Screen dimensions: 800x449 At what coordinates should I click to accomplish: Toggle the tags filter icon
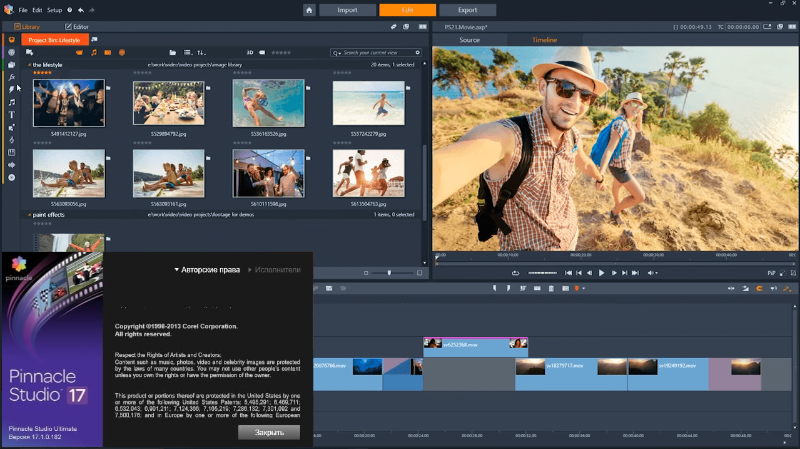(x=262, y=53)
